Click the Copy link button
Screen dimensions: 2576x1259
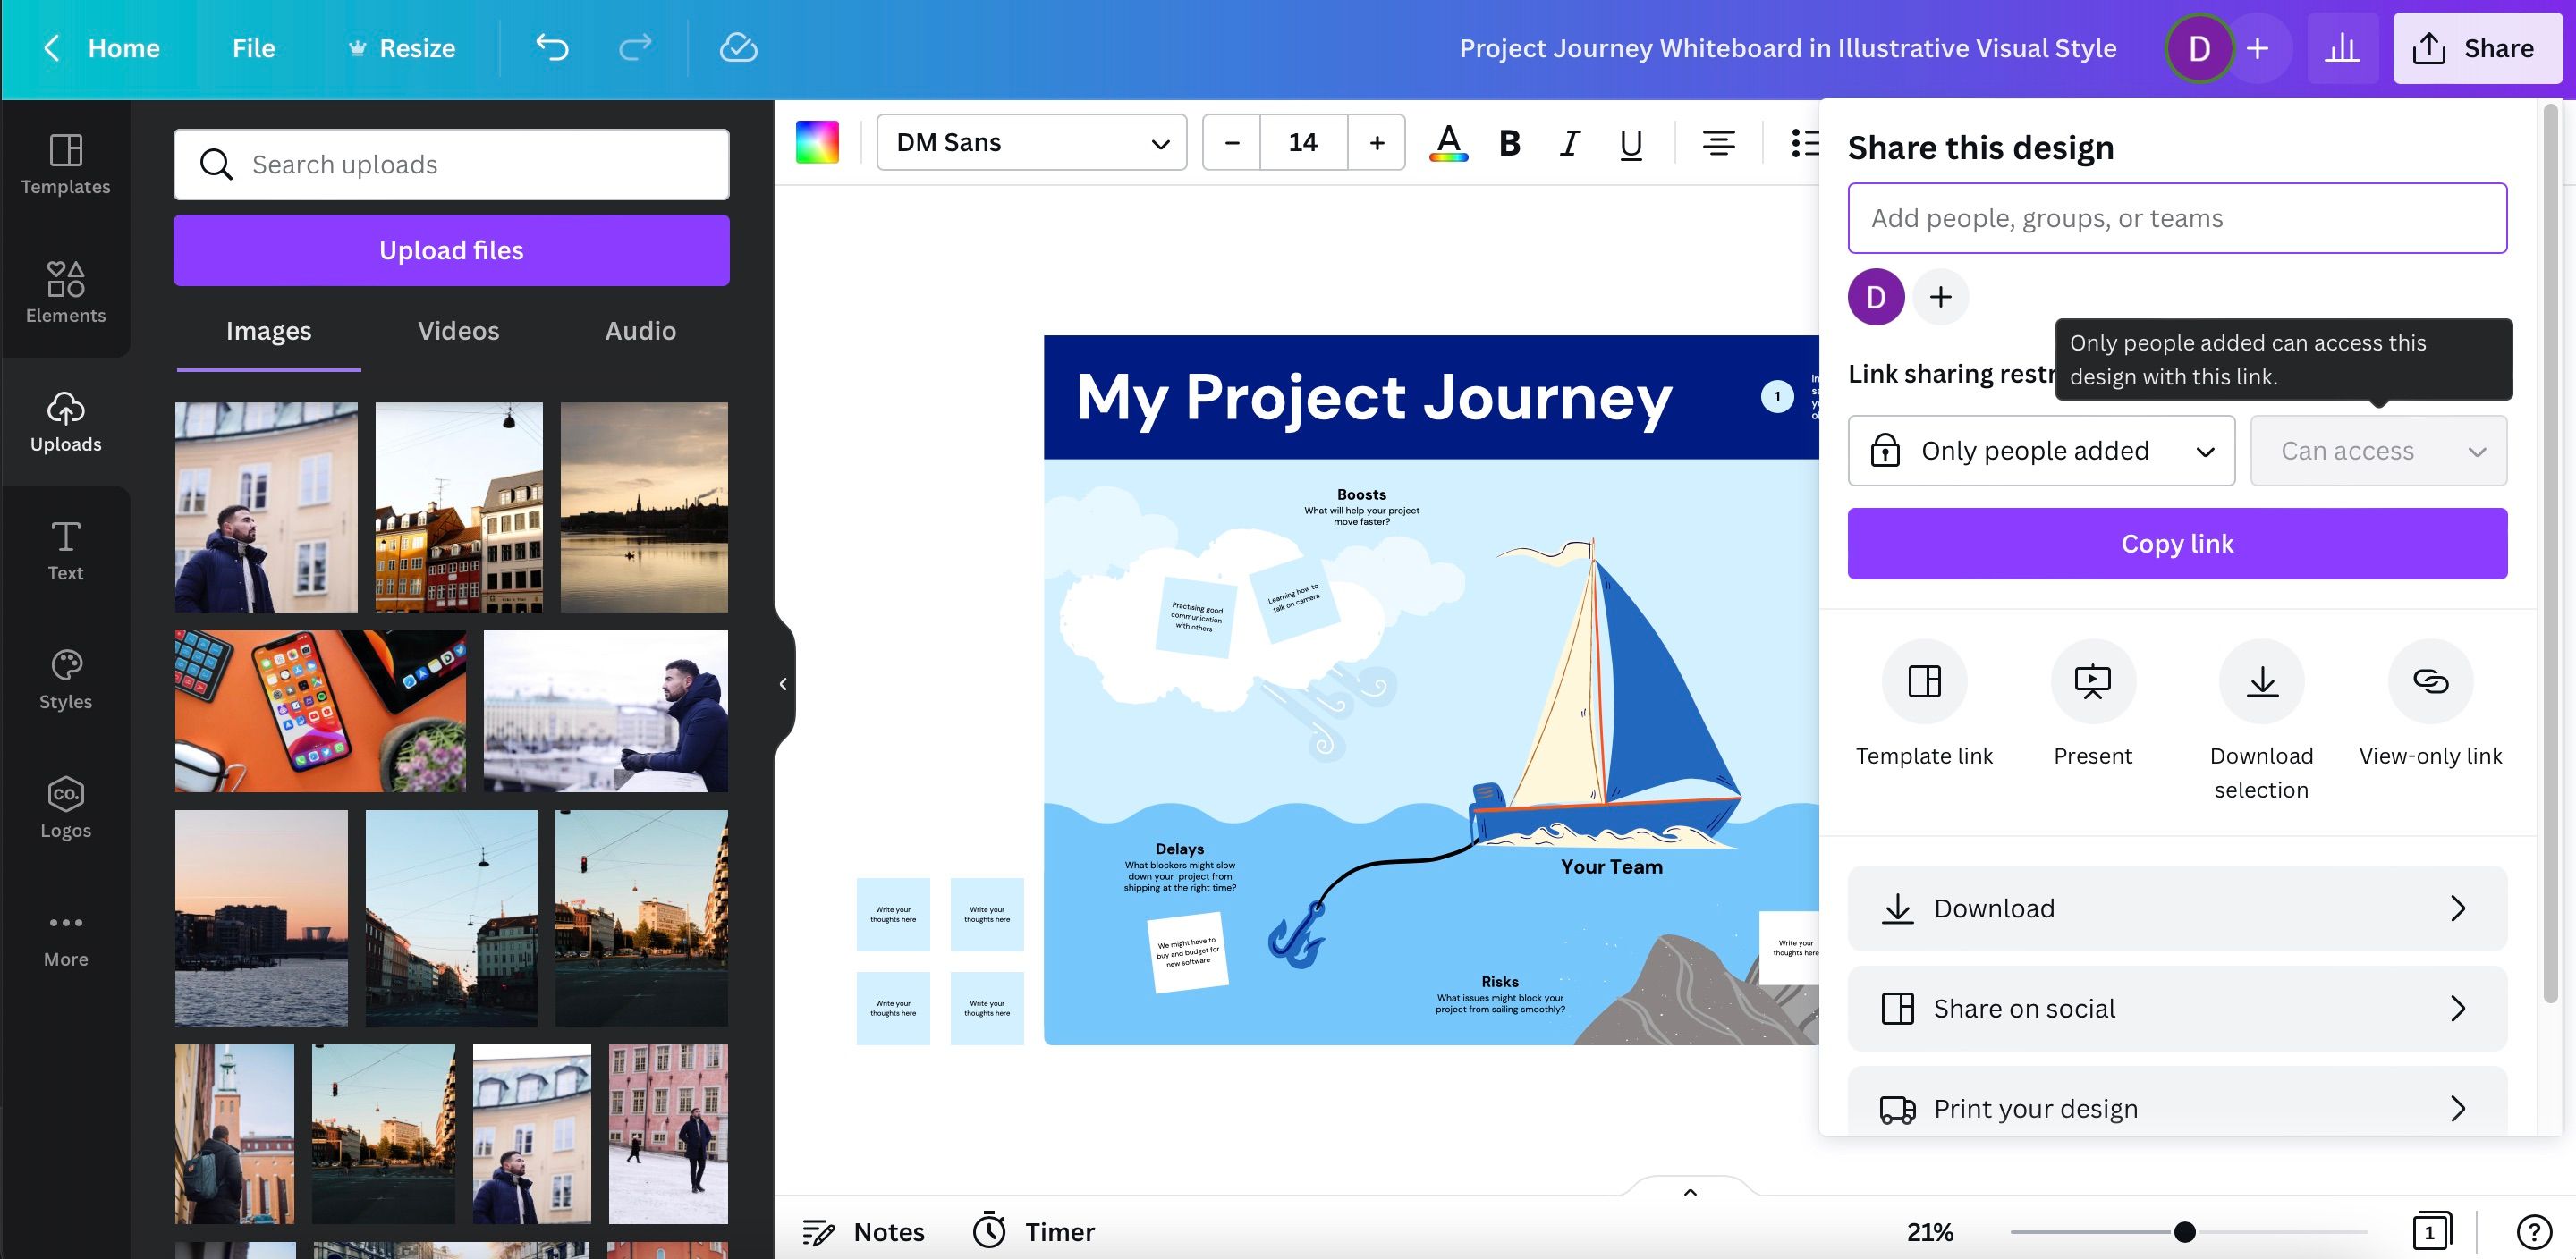coord(2177,543)
